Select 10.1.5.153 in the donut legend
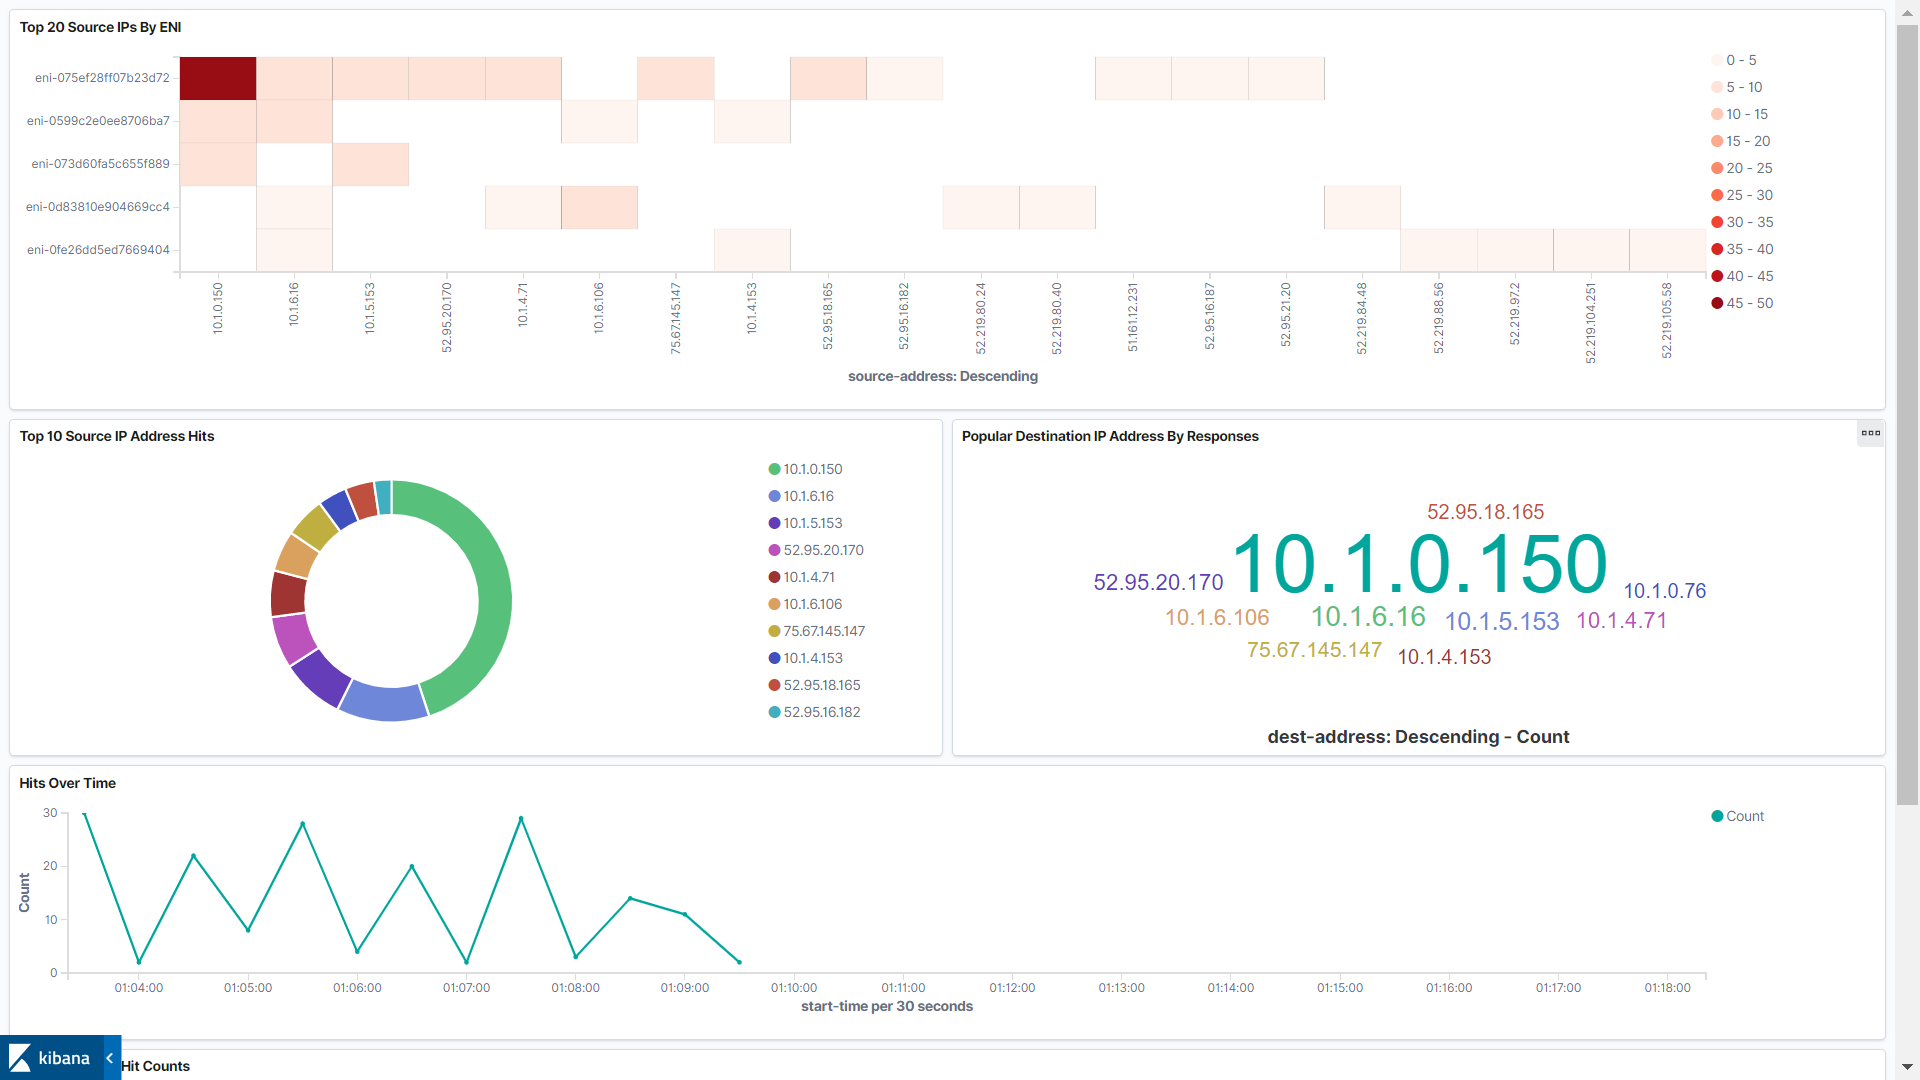Screen dimensions: 1920x1080 805,523
